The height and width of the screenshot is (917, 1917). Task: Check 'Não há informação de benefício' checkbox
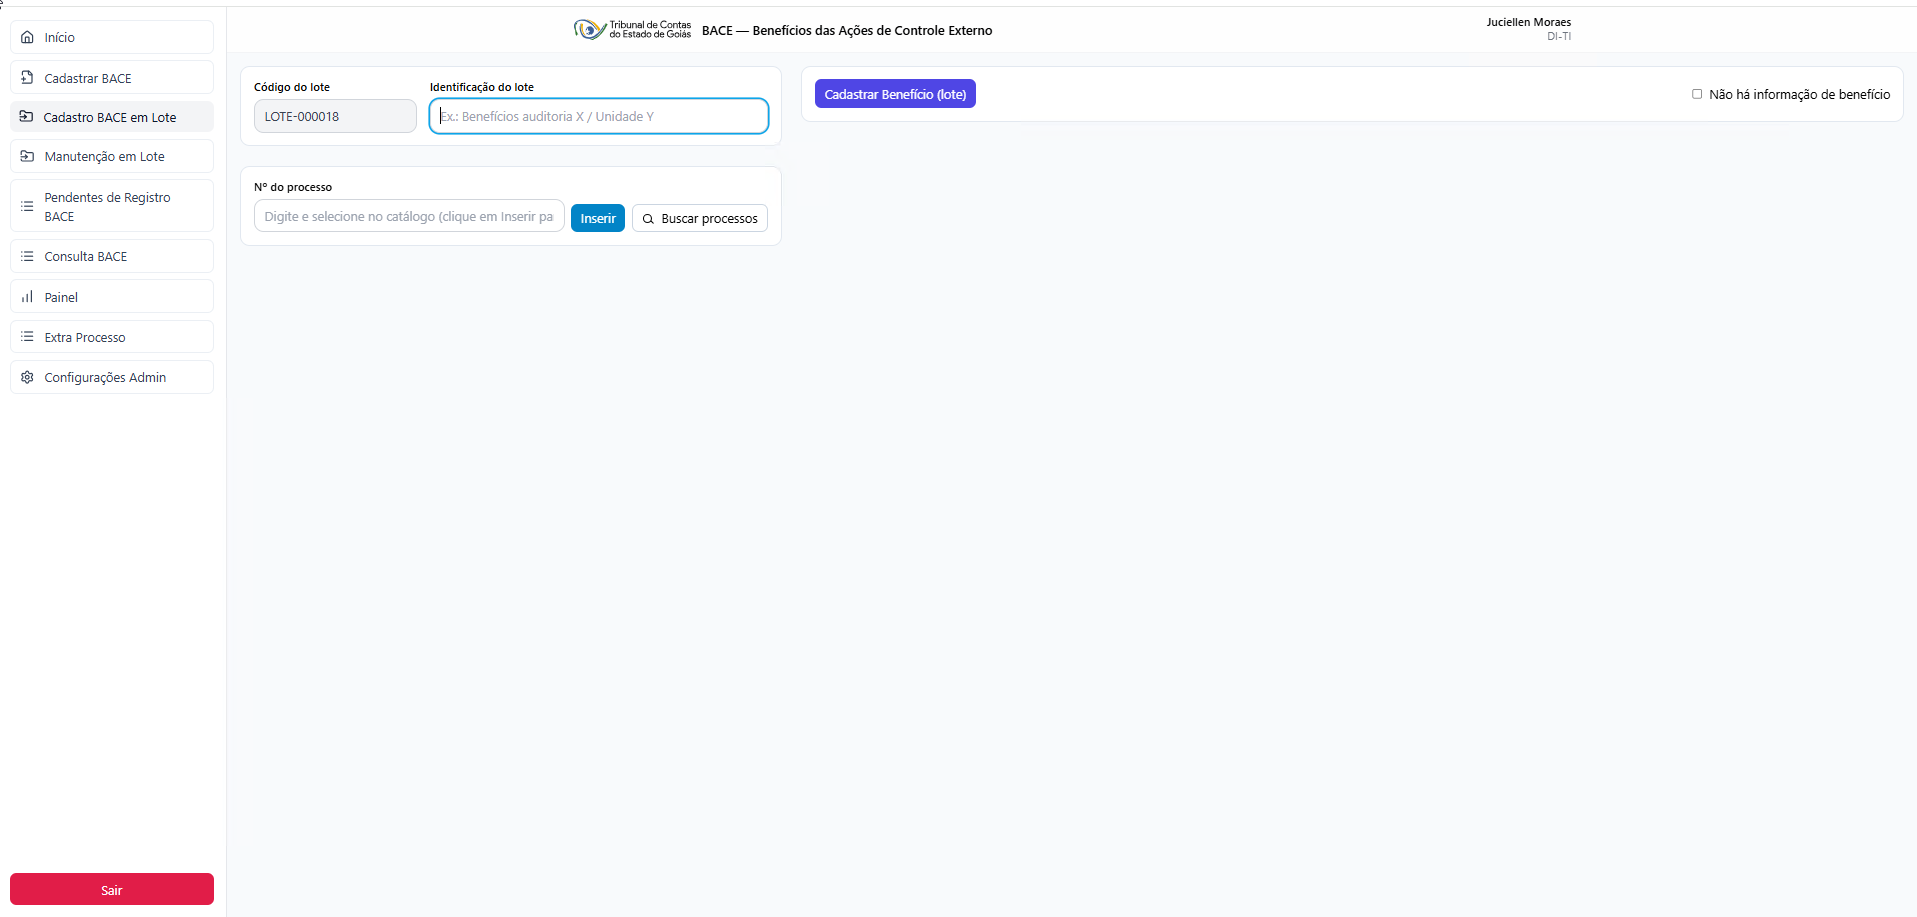point(1697,94)
